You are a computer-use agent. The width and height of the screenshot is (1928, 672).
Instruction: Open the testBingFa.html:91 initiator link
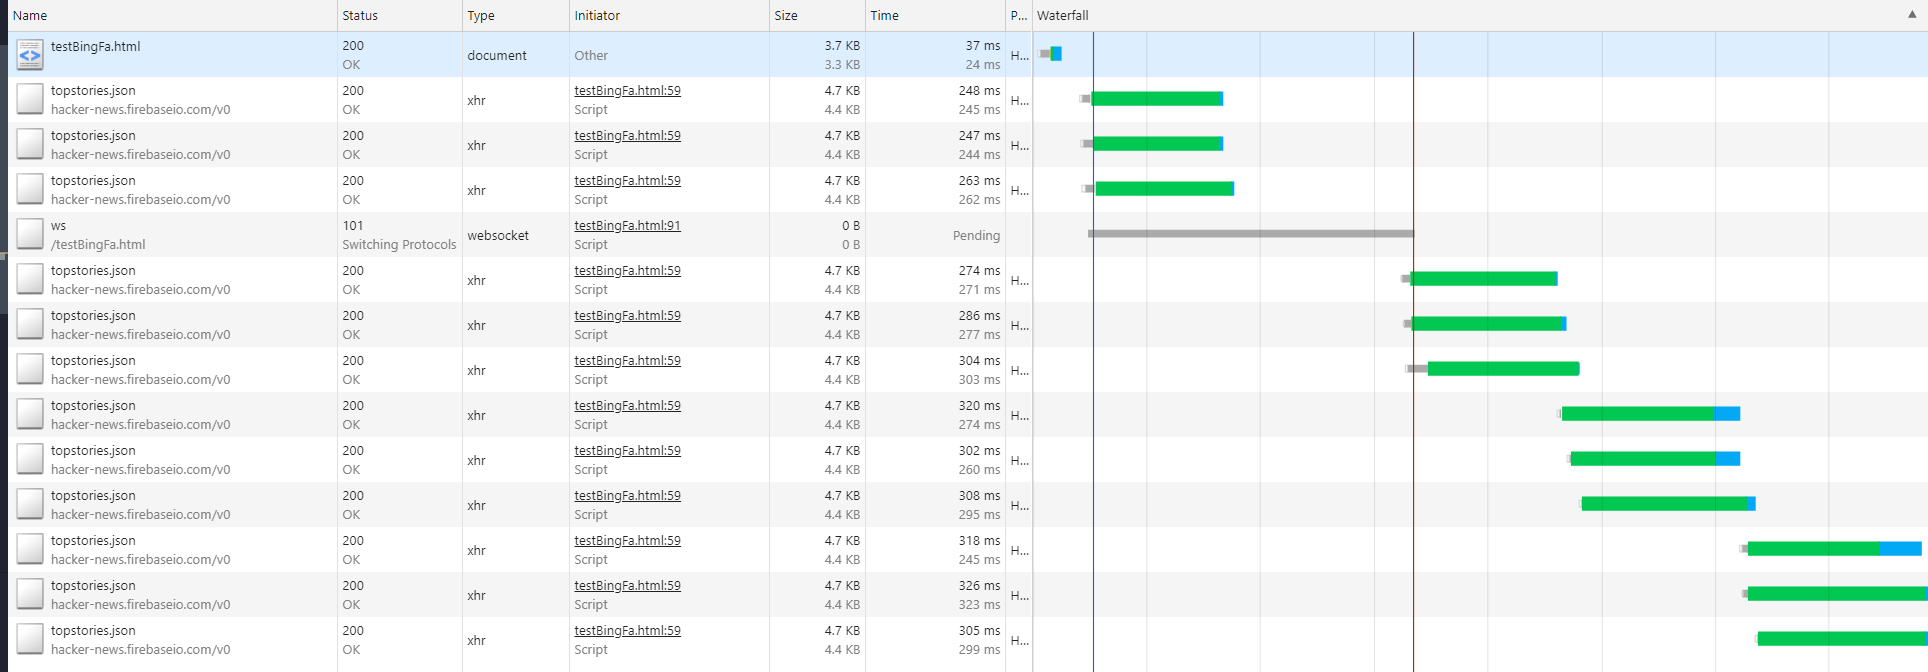click(627, 226)
